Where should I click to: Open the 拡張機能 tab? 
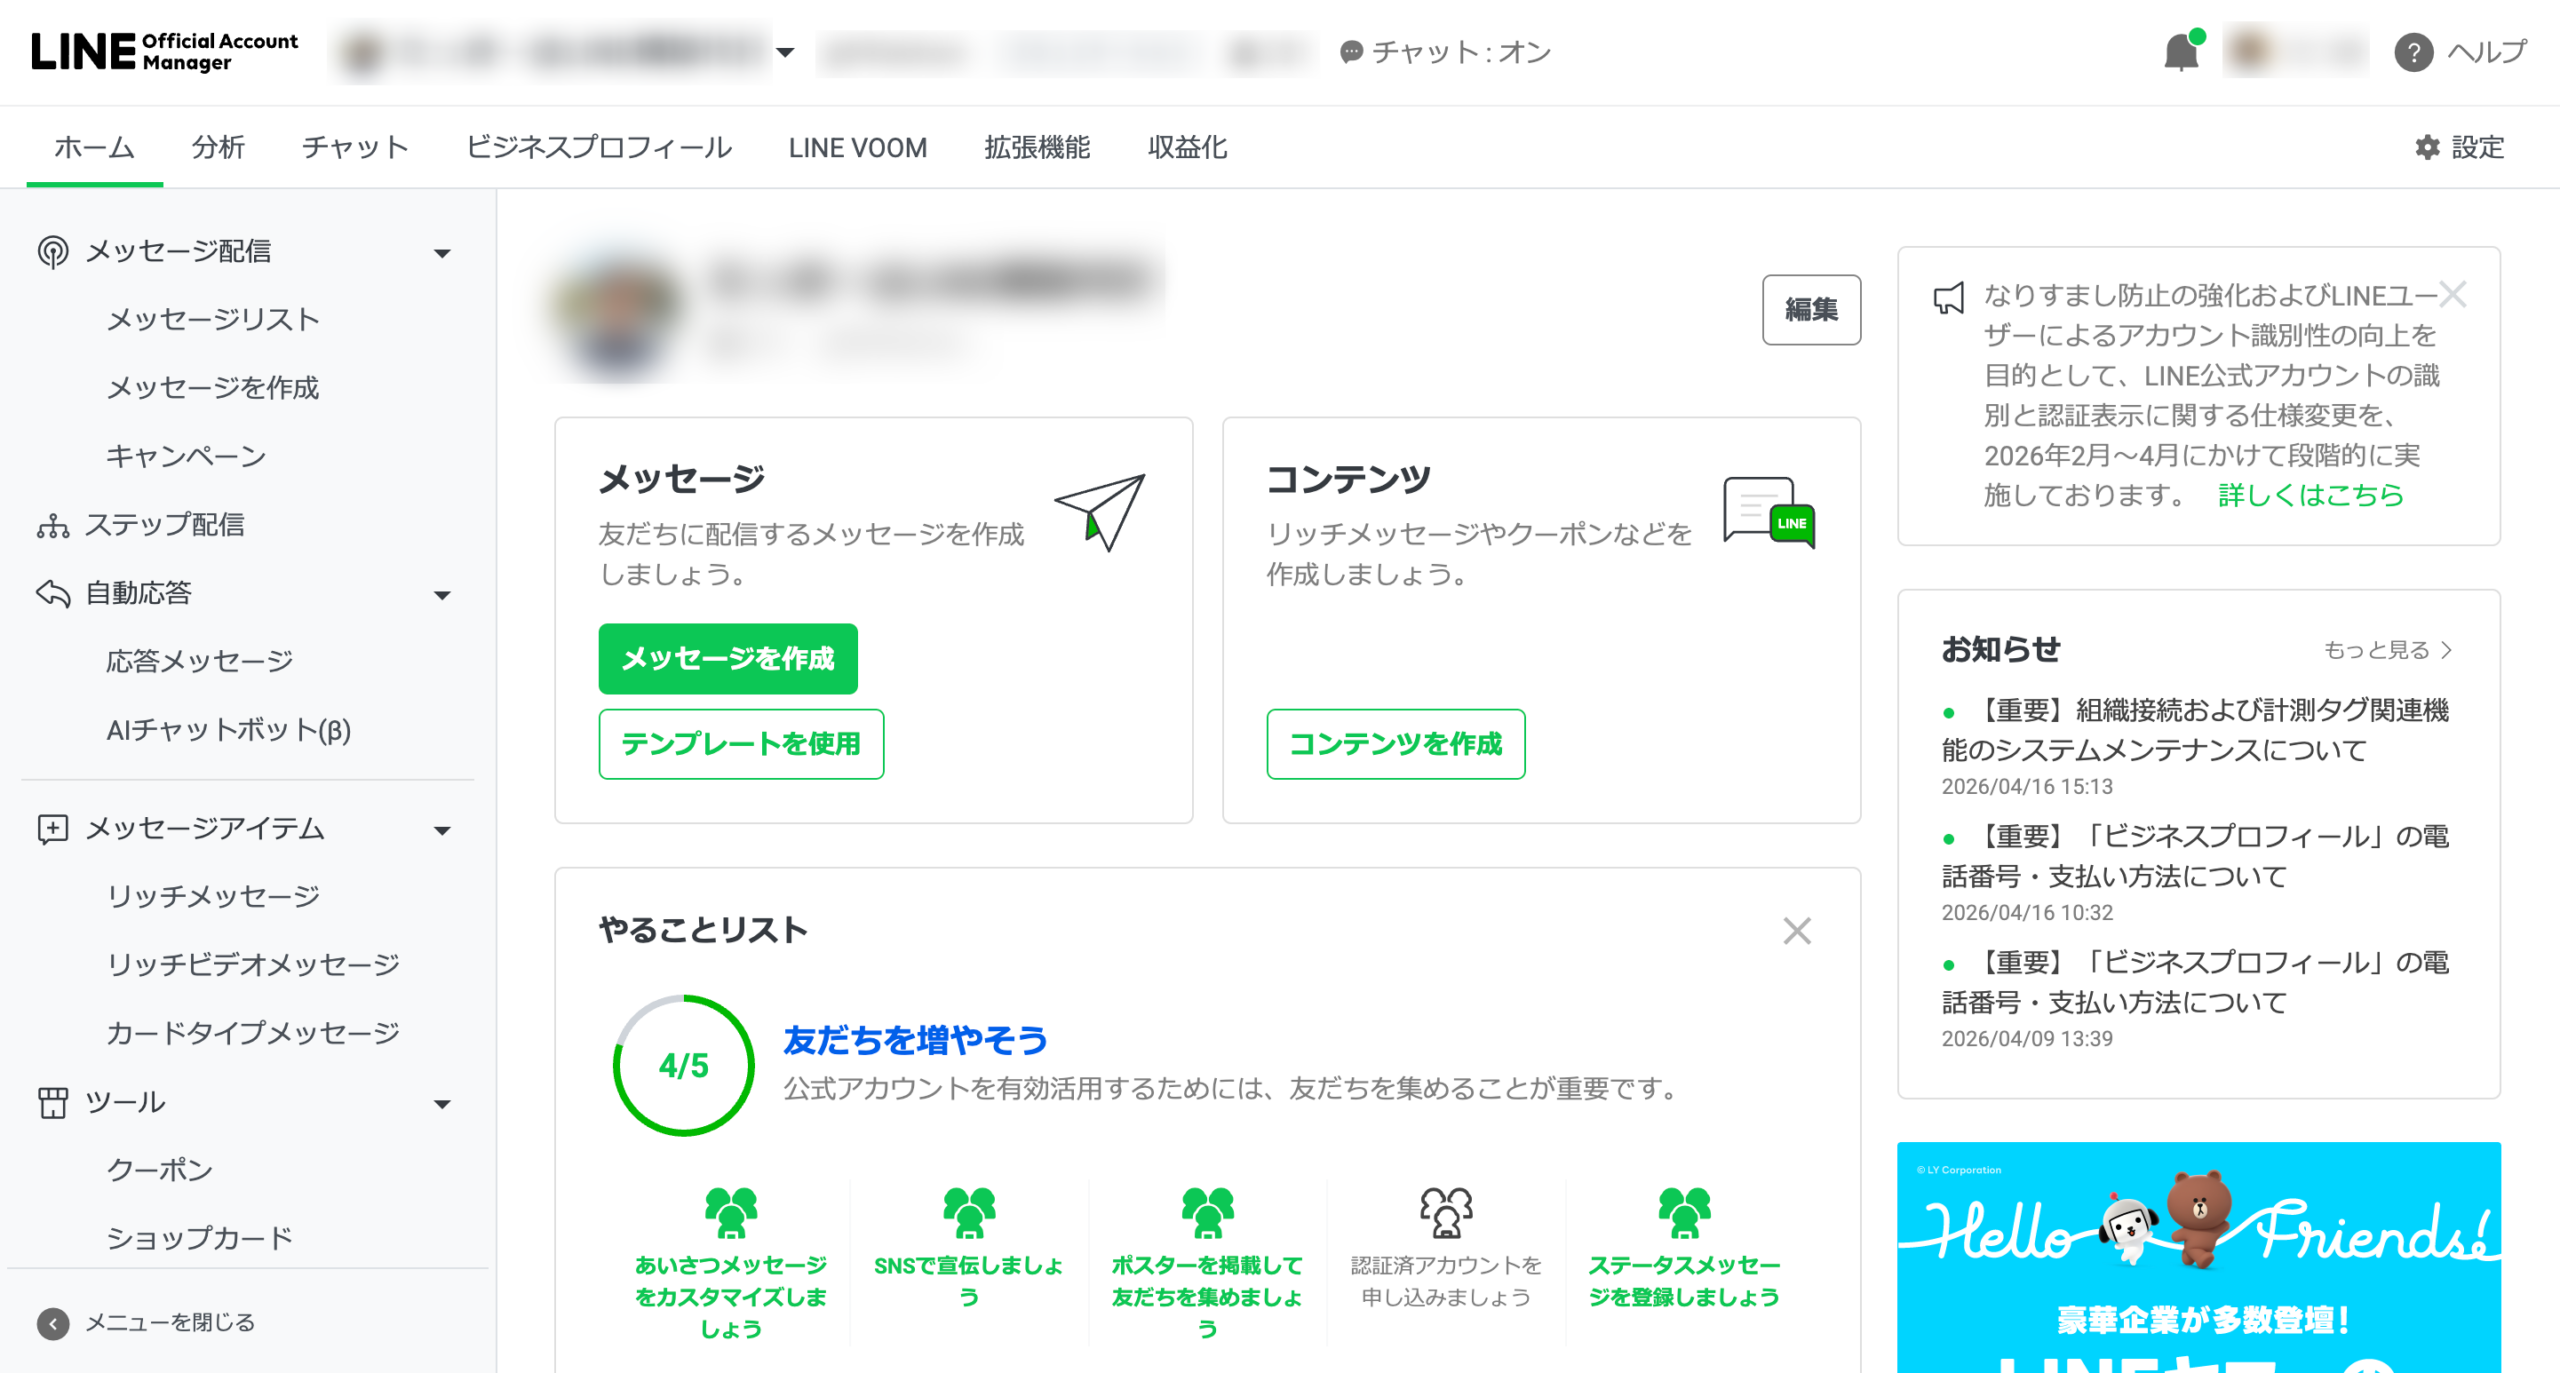tap(1037, 148)
